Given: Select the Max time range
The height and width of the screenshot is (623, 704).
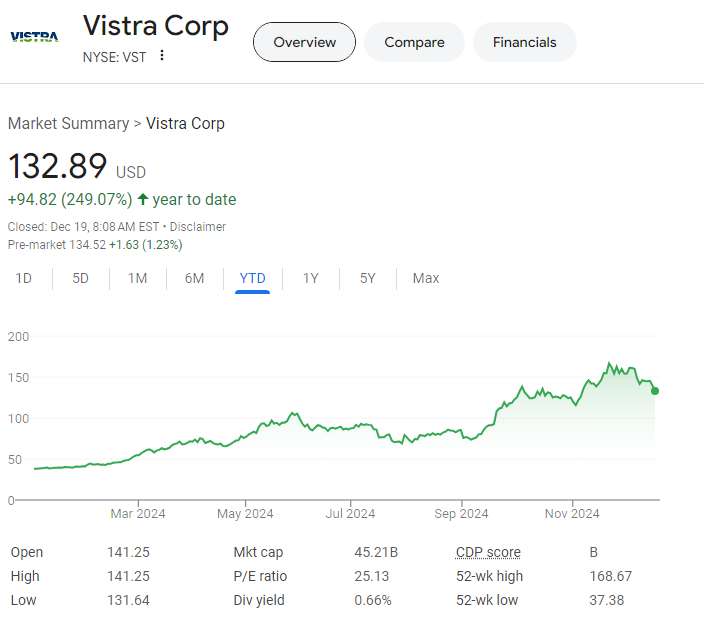Looking at the screenshot, I should (426, 278).
